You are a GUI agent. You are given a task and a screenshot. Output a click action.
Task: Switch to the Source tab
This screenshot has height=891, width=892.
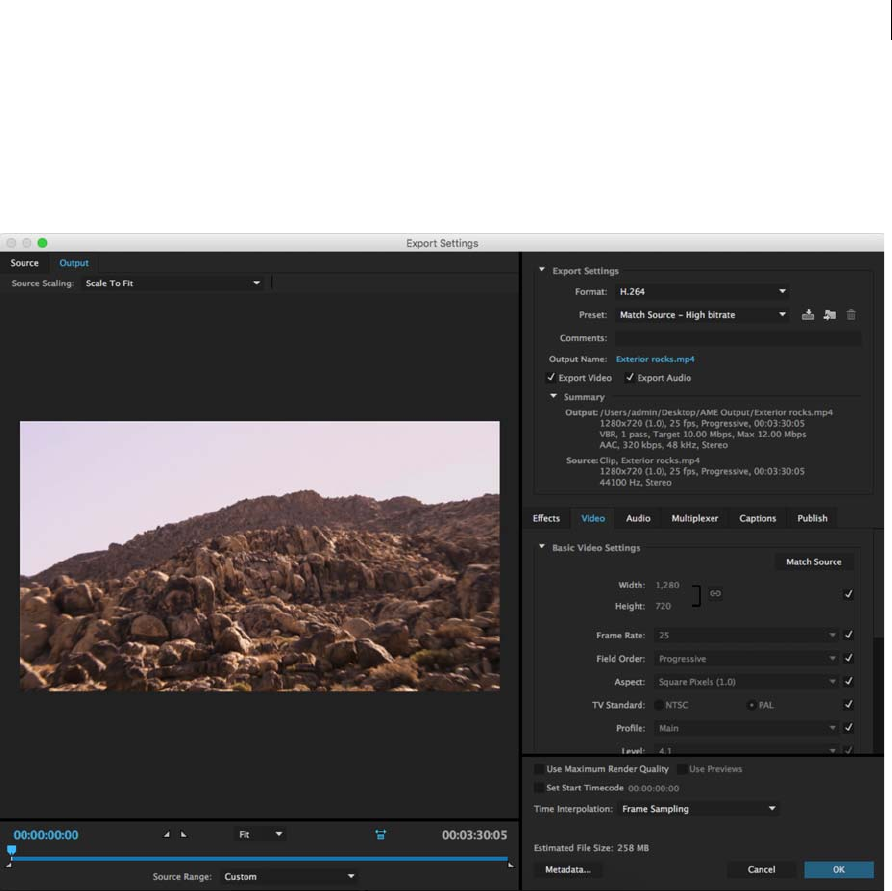[x=25, y=263]
